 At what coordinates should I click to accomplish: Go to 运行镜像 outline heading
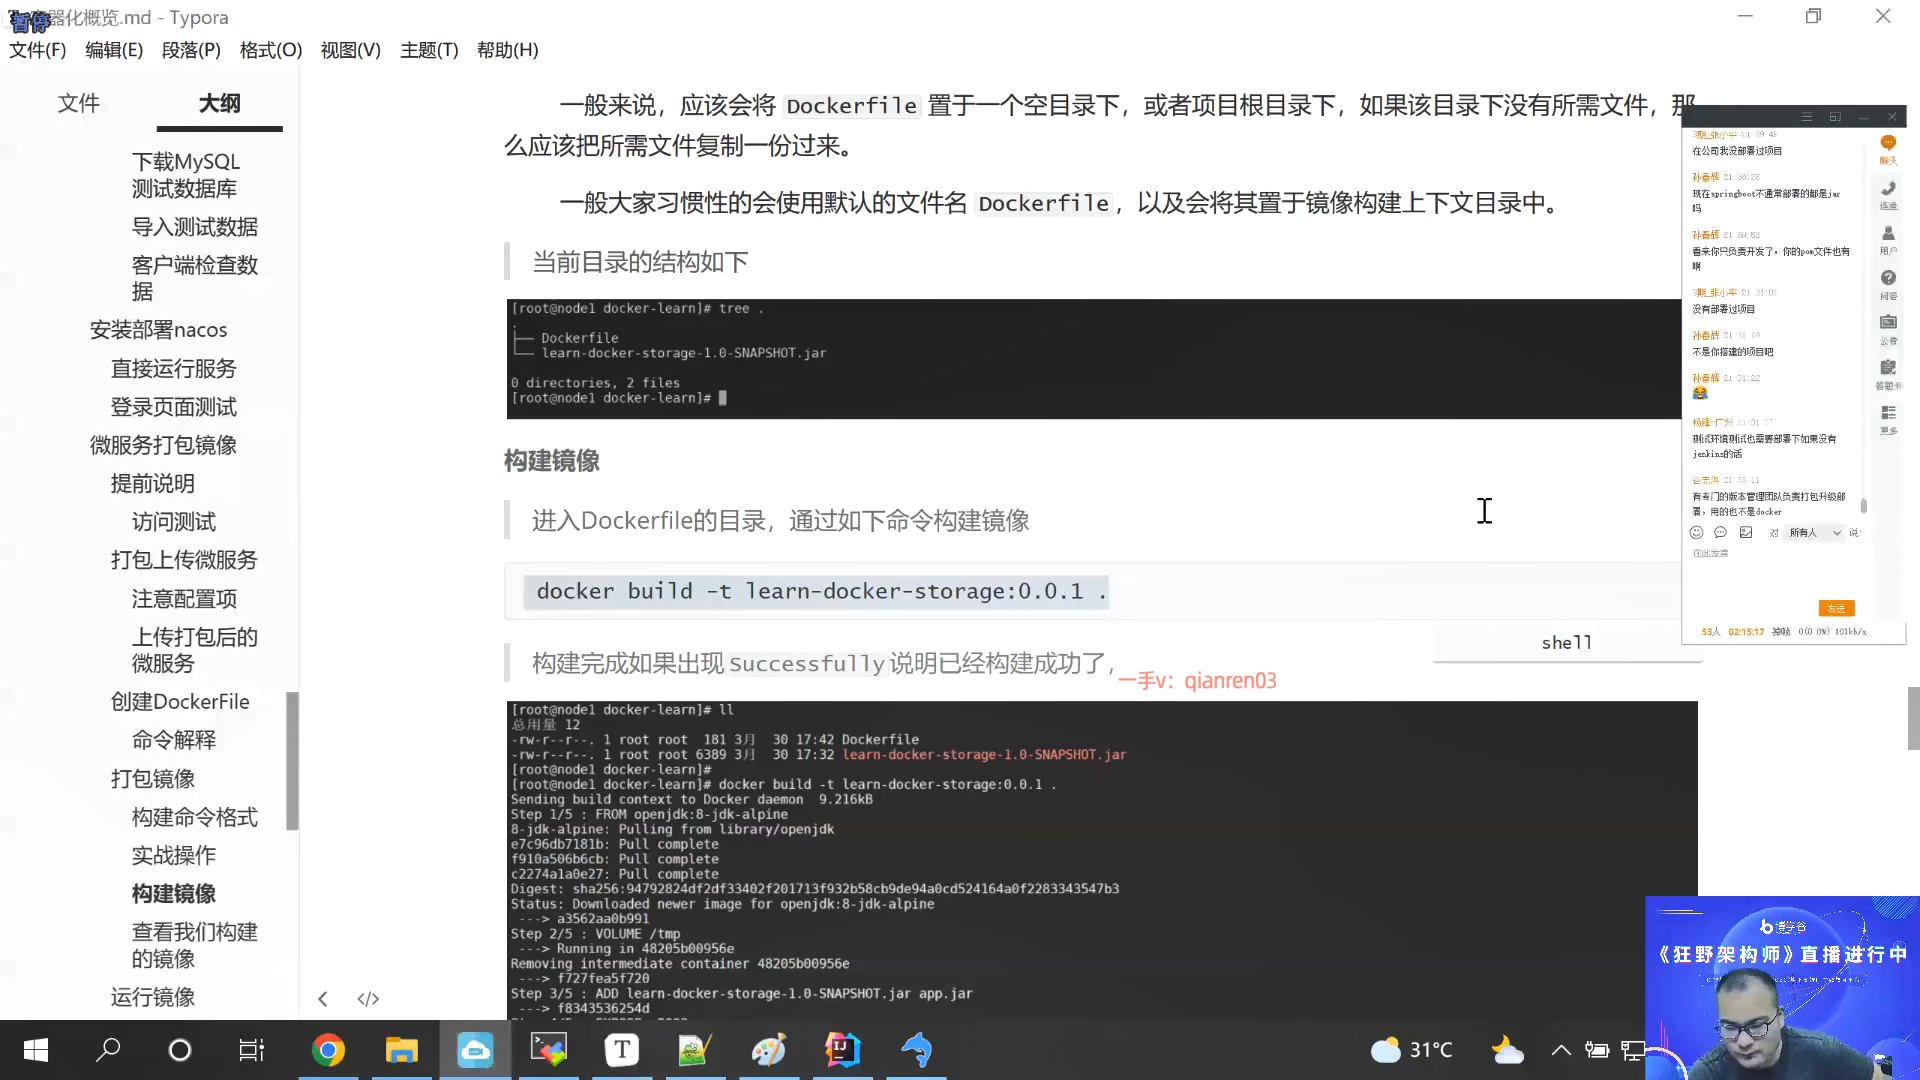152,997
